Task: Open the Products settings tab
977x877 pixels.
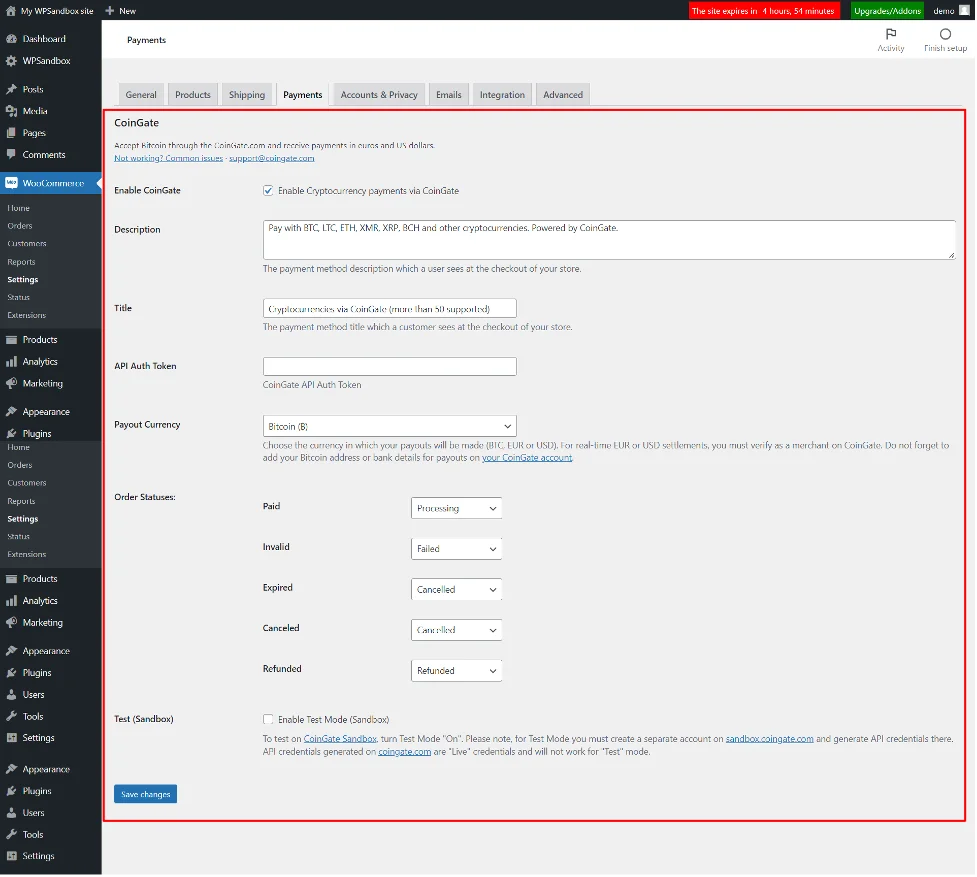Action: [x=193, y=95]
